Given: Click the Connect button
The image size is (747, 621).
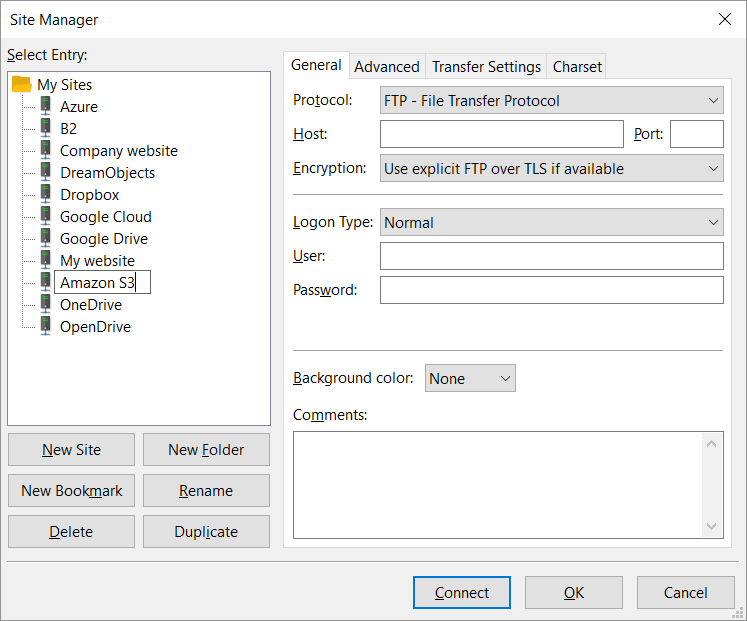Looking at the screenshot, I should pos(462,592).
